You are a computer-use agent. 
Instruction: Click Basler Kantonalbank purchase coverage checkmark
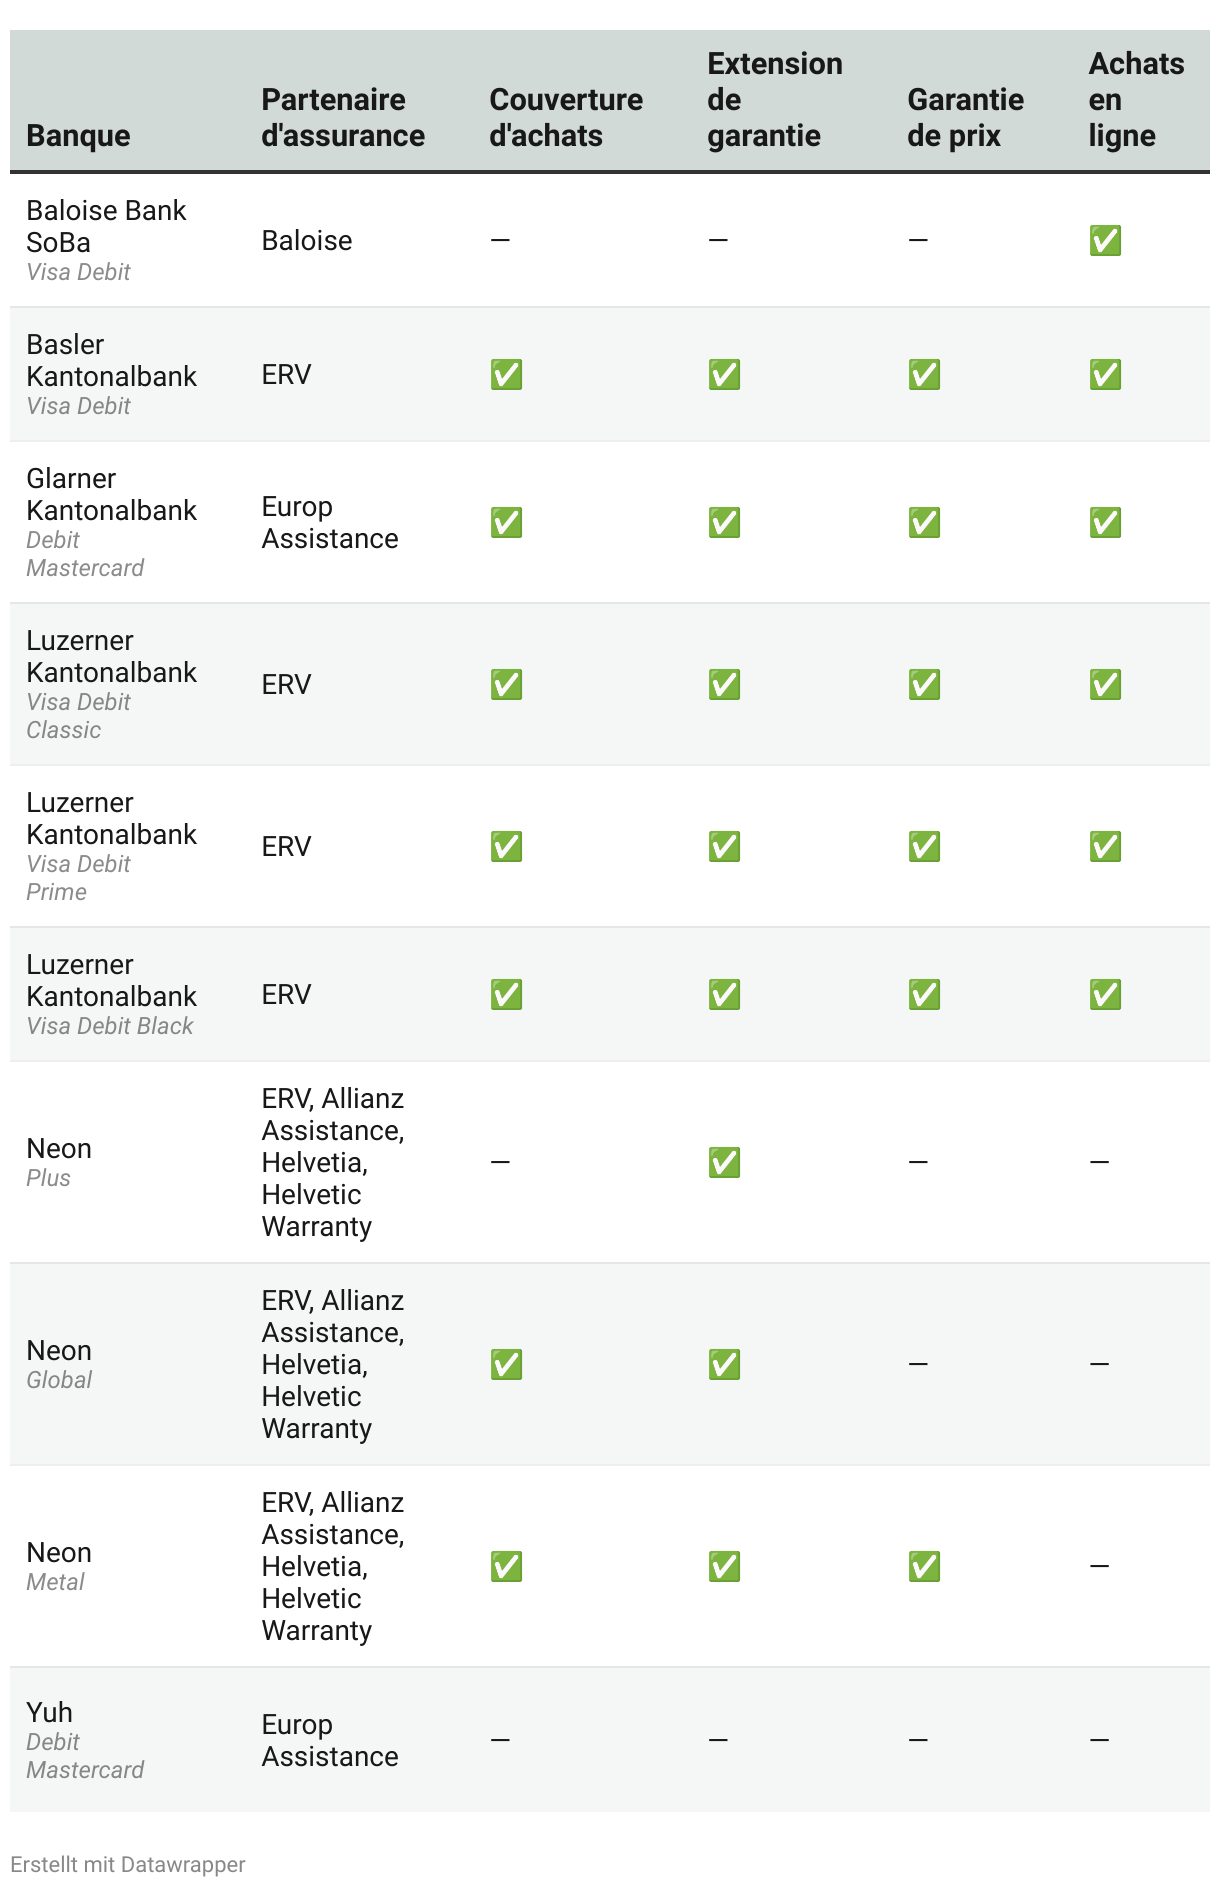(506, 375)
